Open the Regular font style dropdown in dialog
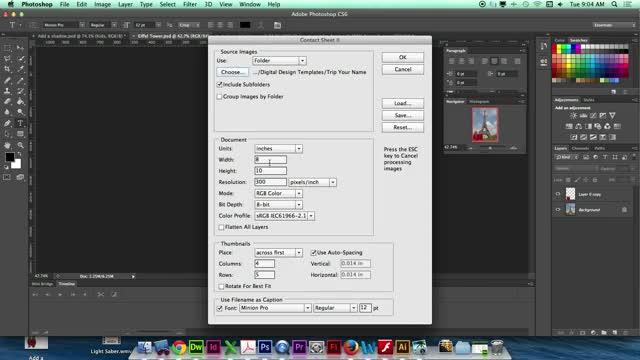This screenshot has width=640, height=360. point(335,308)
